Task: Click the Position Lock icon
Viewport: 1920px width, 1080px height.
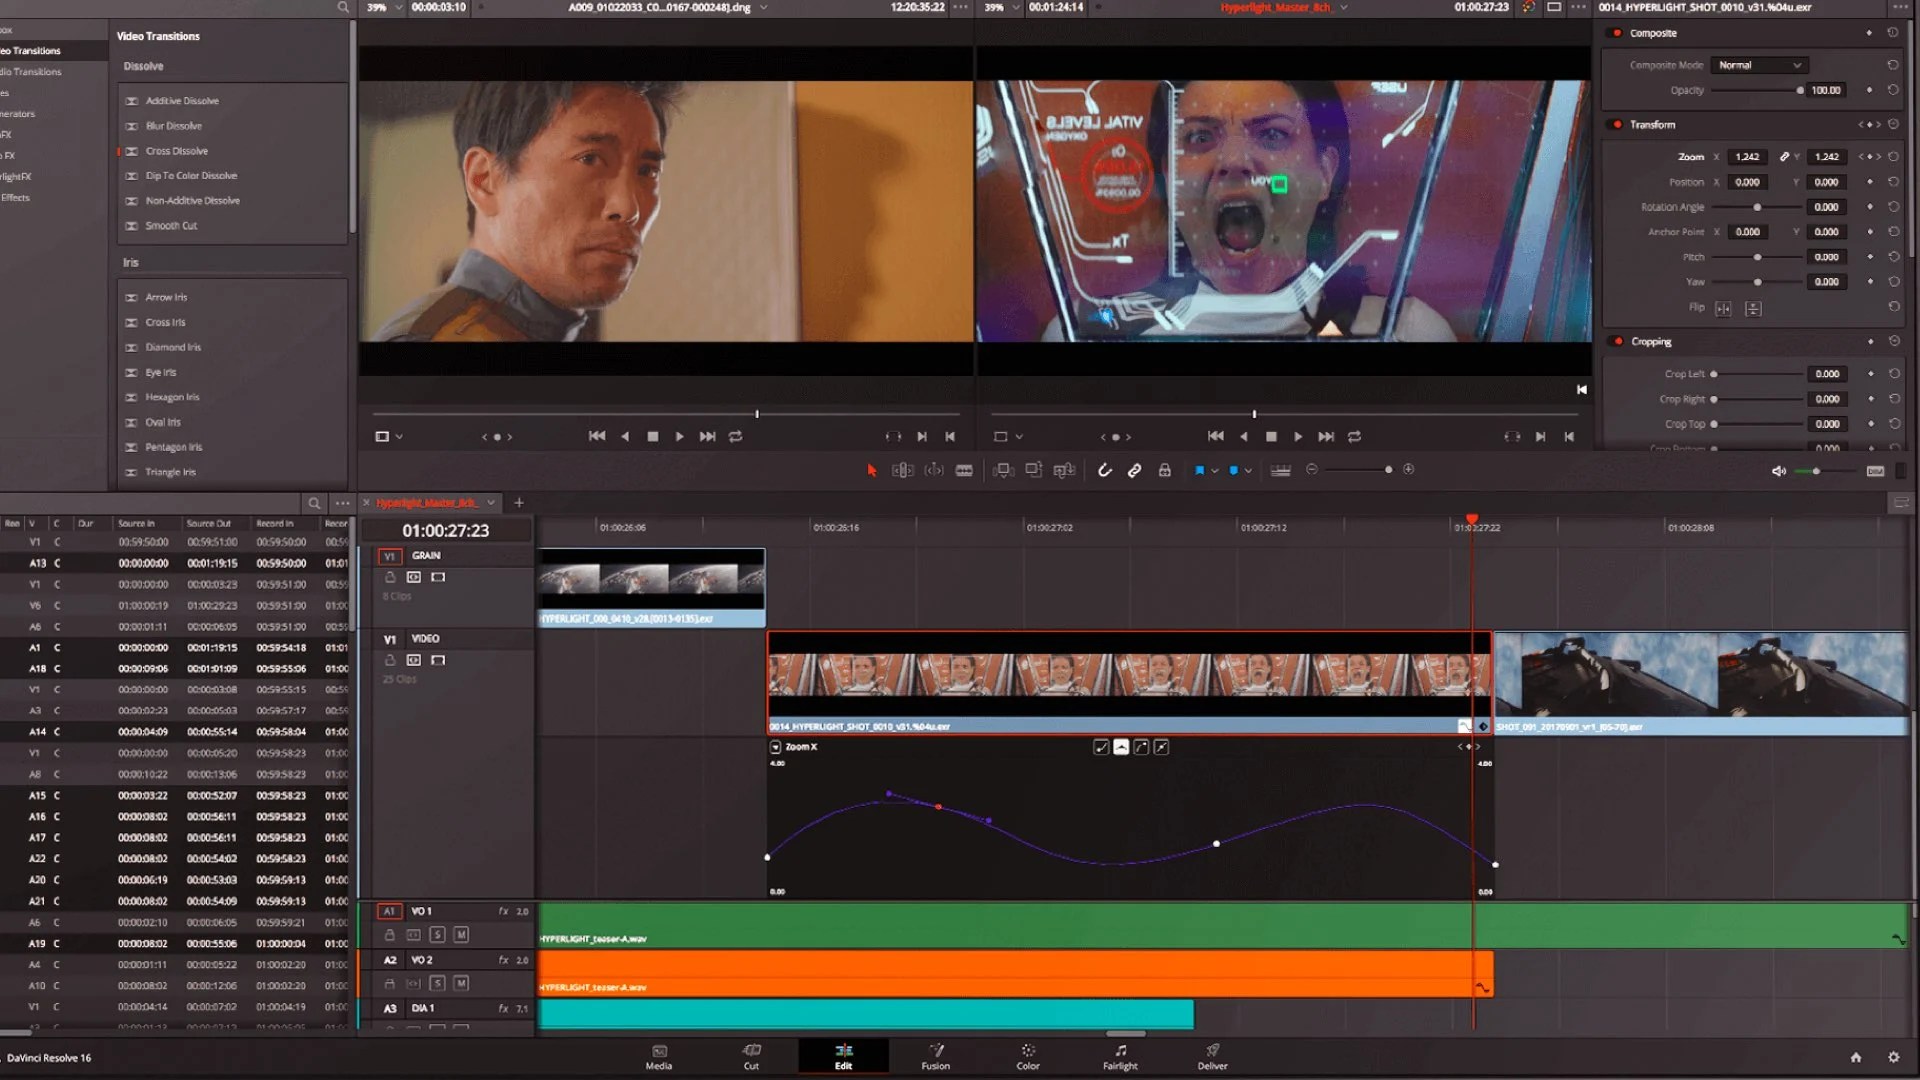Action: pos(1165,469)
